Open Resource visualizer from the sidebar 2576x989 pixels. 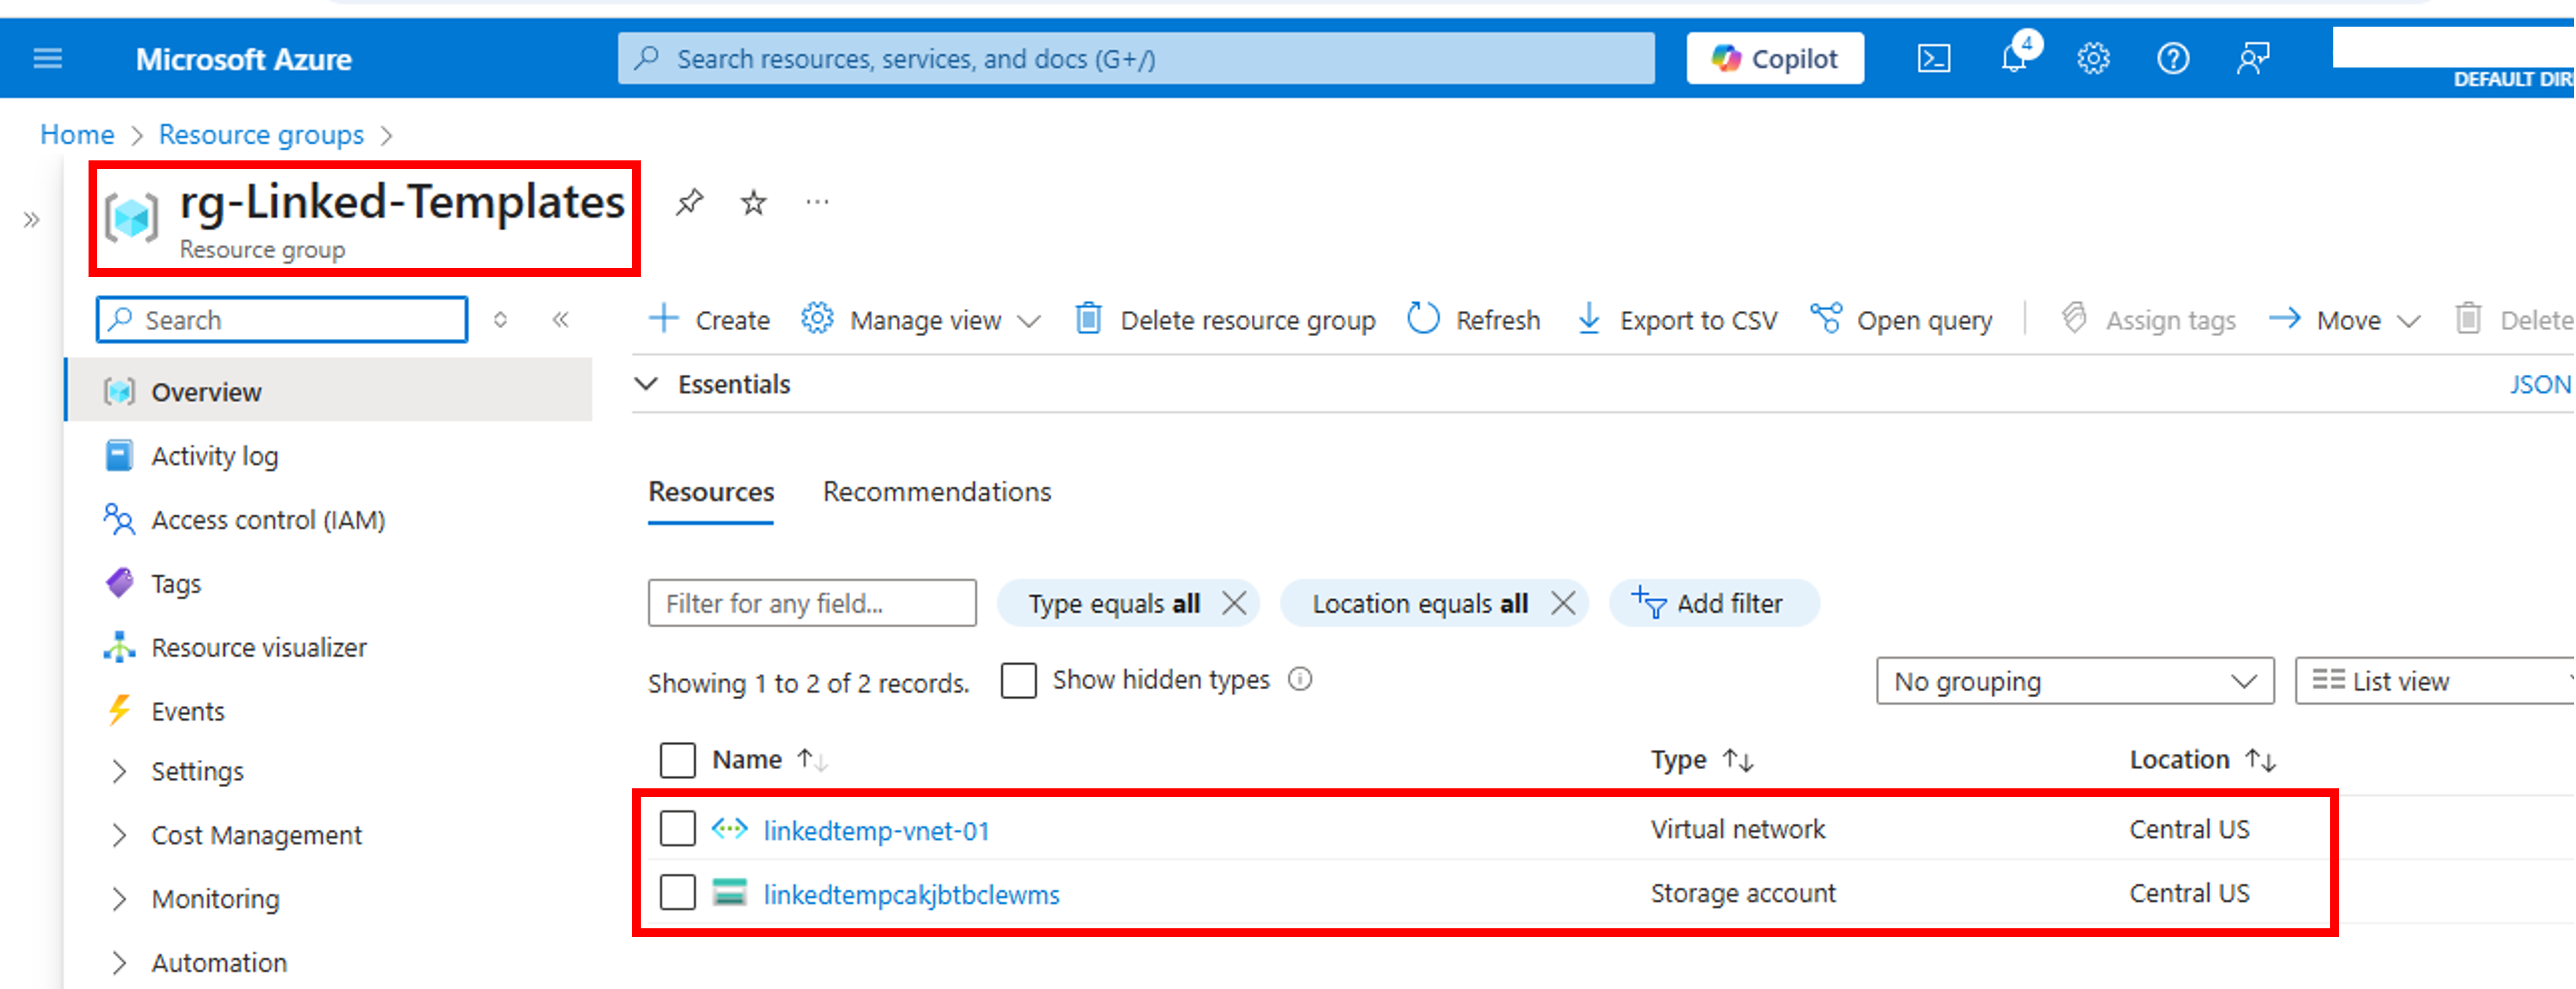coord(259,647)
